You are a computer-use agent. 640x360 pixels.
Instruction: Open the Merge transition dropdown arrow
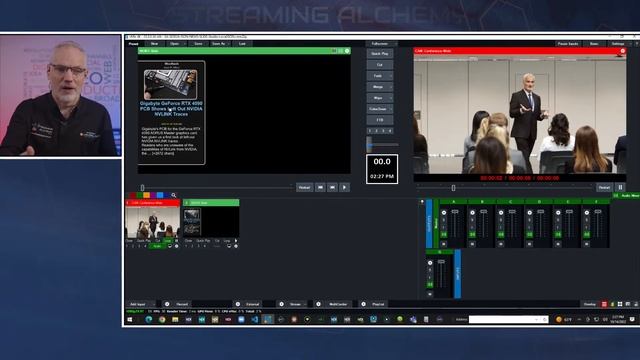point(391,87)
